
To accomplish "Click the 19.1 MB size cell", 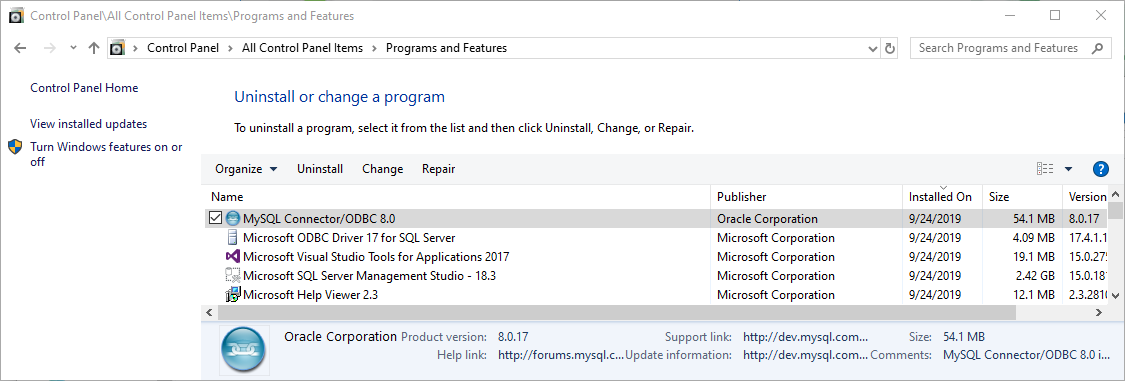I will pyautogui.click(x=1034, y=256).
